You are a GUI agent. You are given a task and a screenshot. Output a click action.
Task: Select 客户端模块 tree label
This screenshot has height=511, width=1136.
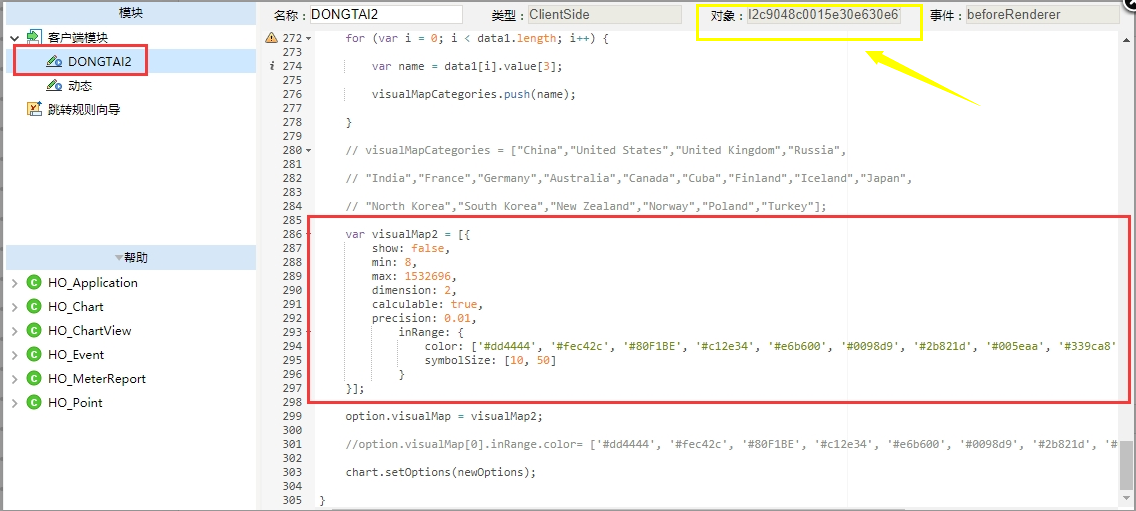(78, 38)
